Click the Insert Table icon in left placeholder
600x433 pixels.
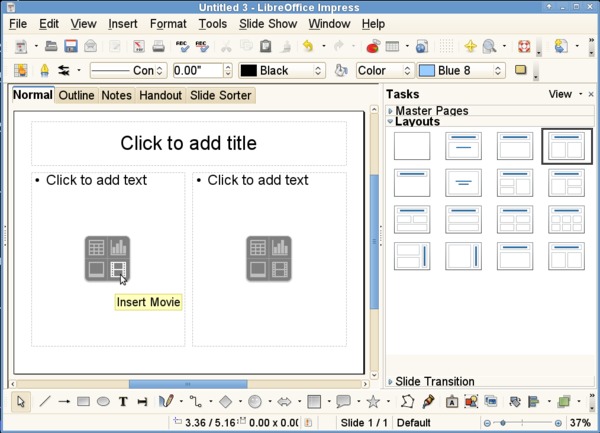pyautogui.click(x=96, y=247)
